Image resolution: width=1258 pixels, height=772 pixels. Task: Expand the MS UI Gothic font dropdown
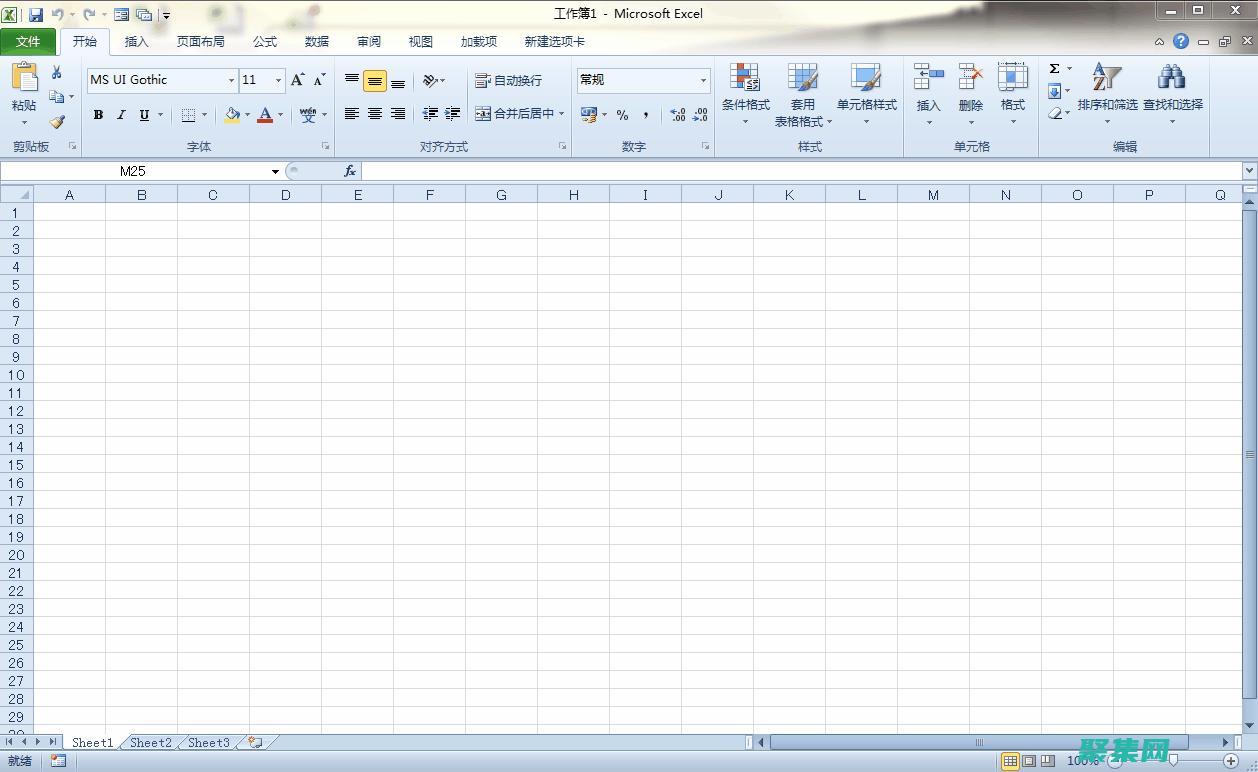point(231,80)
